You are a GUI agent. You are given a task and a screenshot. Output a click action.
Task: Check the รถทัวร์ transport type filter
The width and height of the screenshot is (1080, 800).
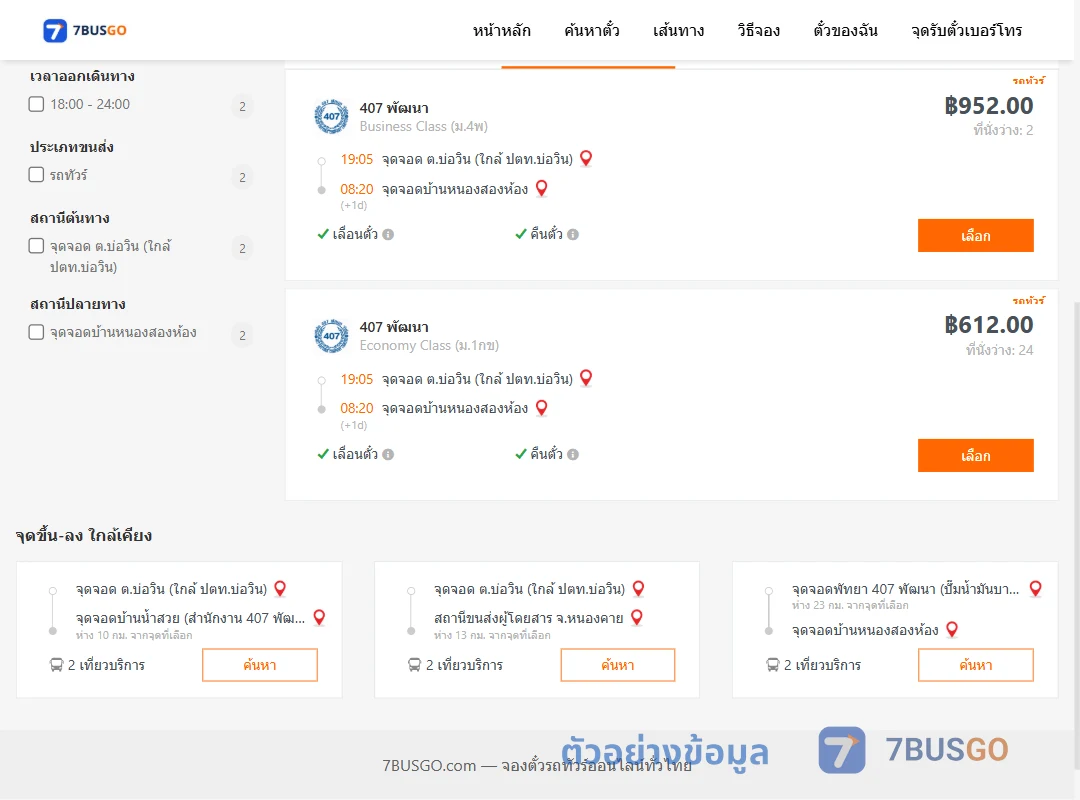point(37,174)
